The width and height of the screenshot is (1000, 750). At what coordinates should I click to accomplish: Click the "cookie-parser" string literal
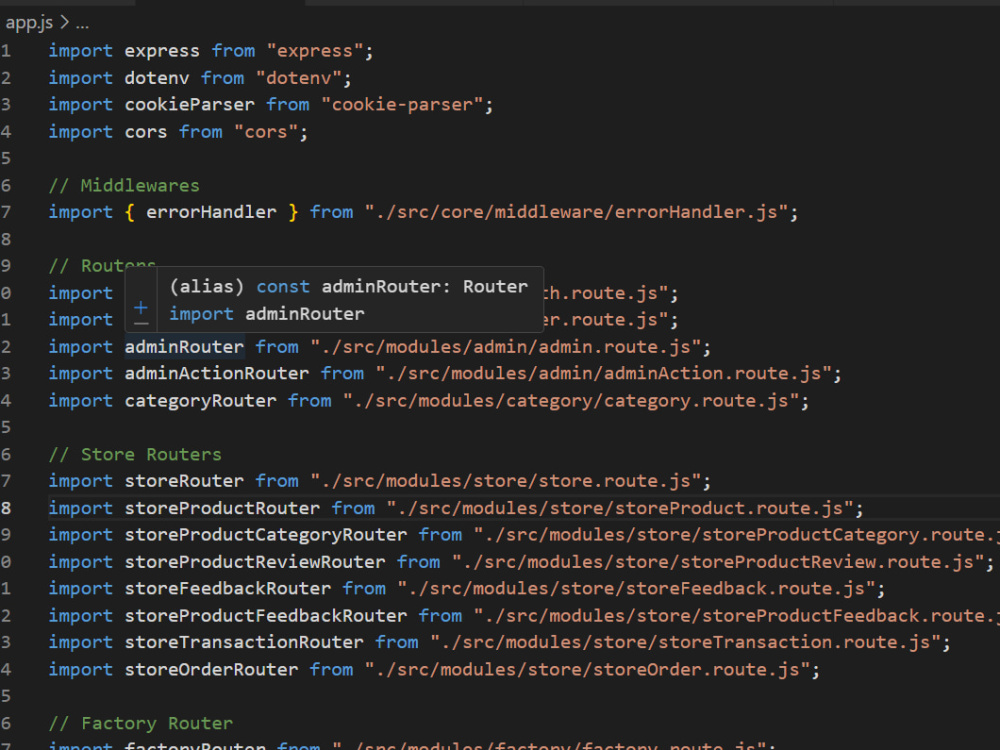click(402, 105)
